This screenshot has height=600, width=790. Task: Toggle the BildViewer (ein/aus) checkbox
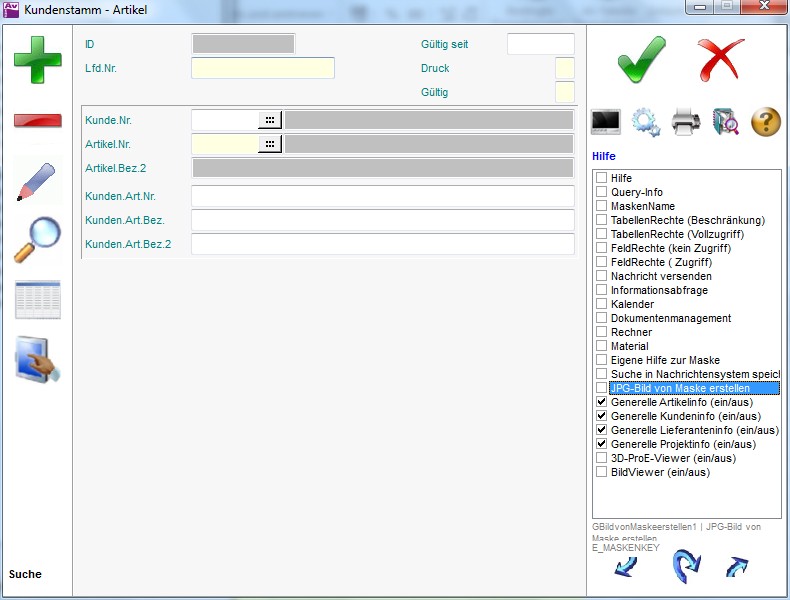[602, 472]
